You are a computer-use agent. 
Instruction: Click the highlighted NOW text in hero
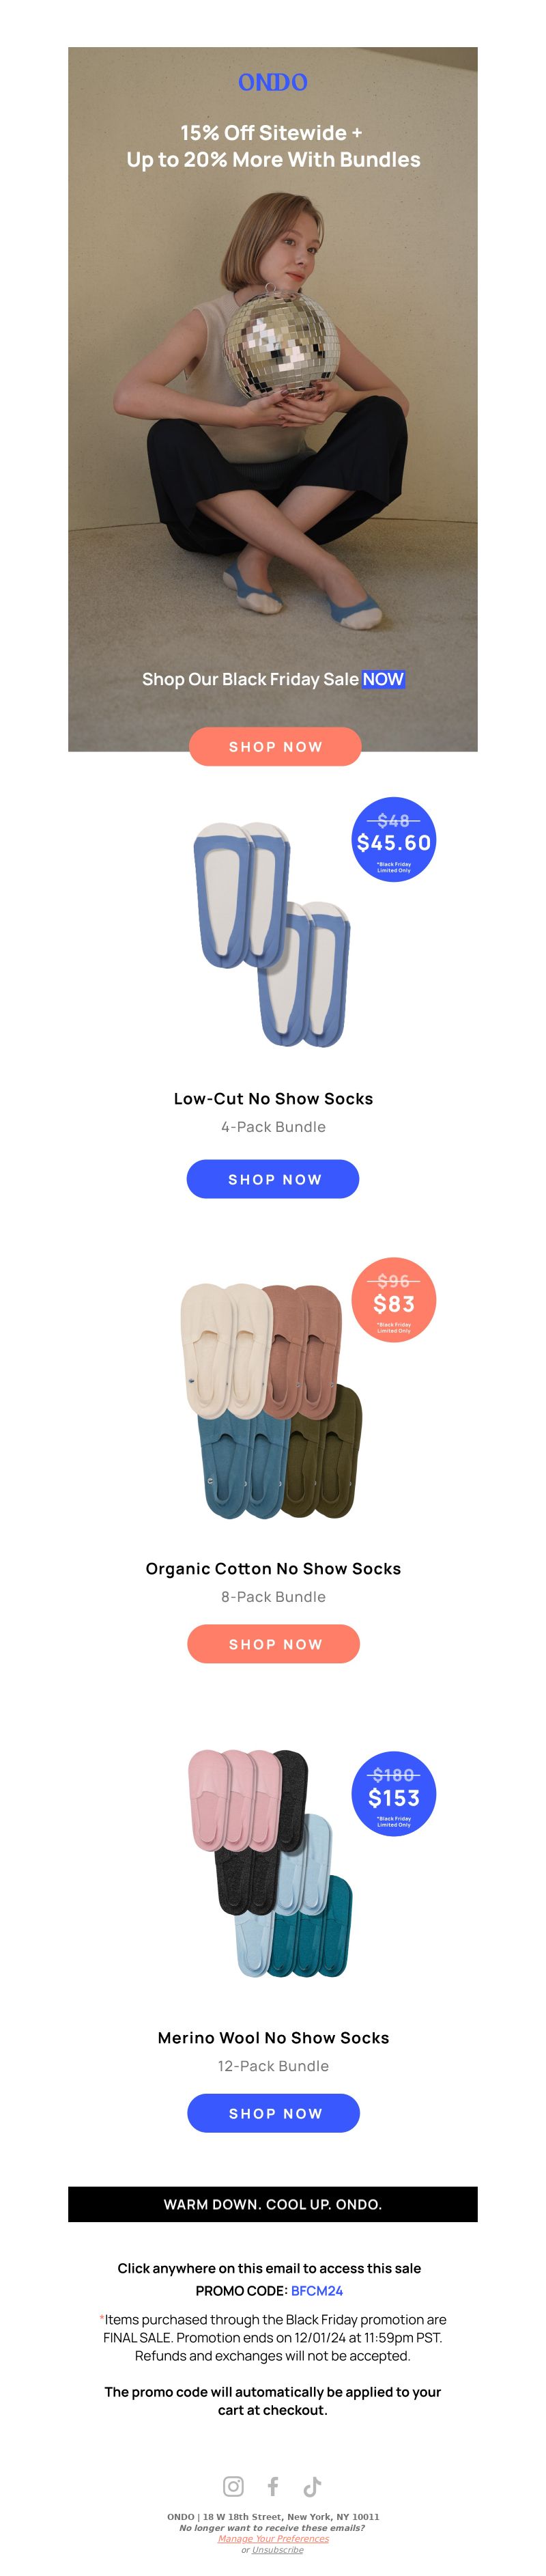click(x=383, y=679)
